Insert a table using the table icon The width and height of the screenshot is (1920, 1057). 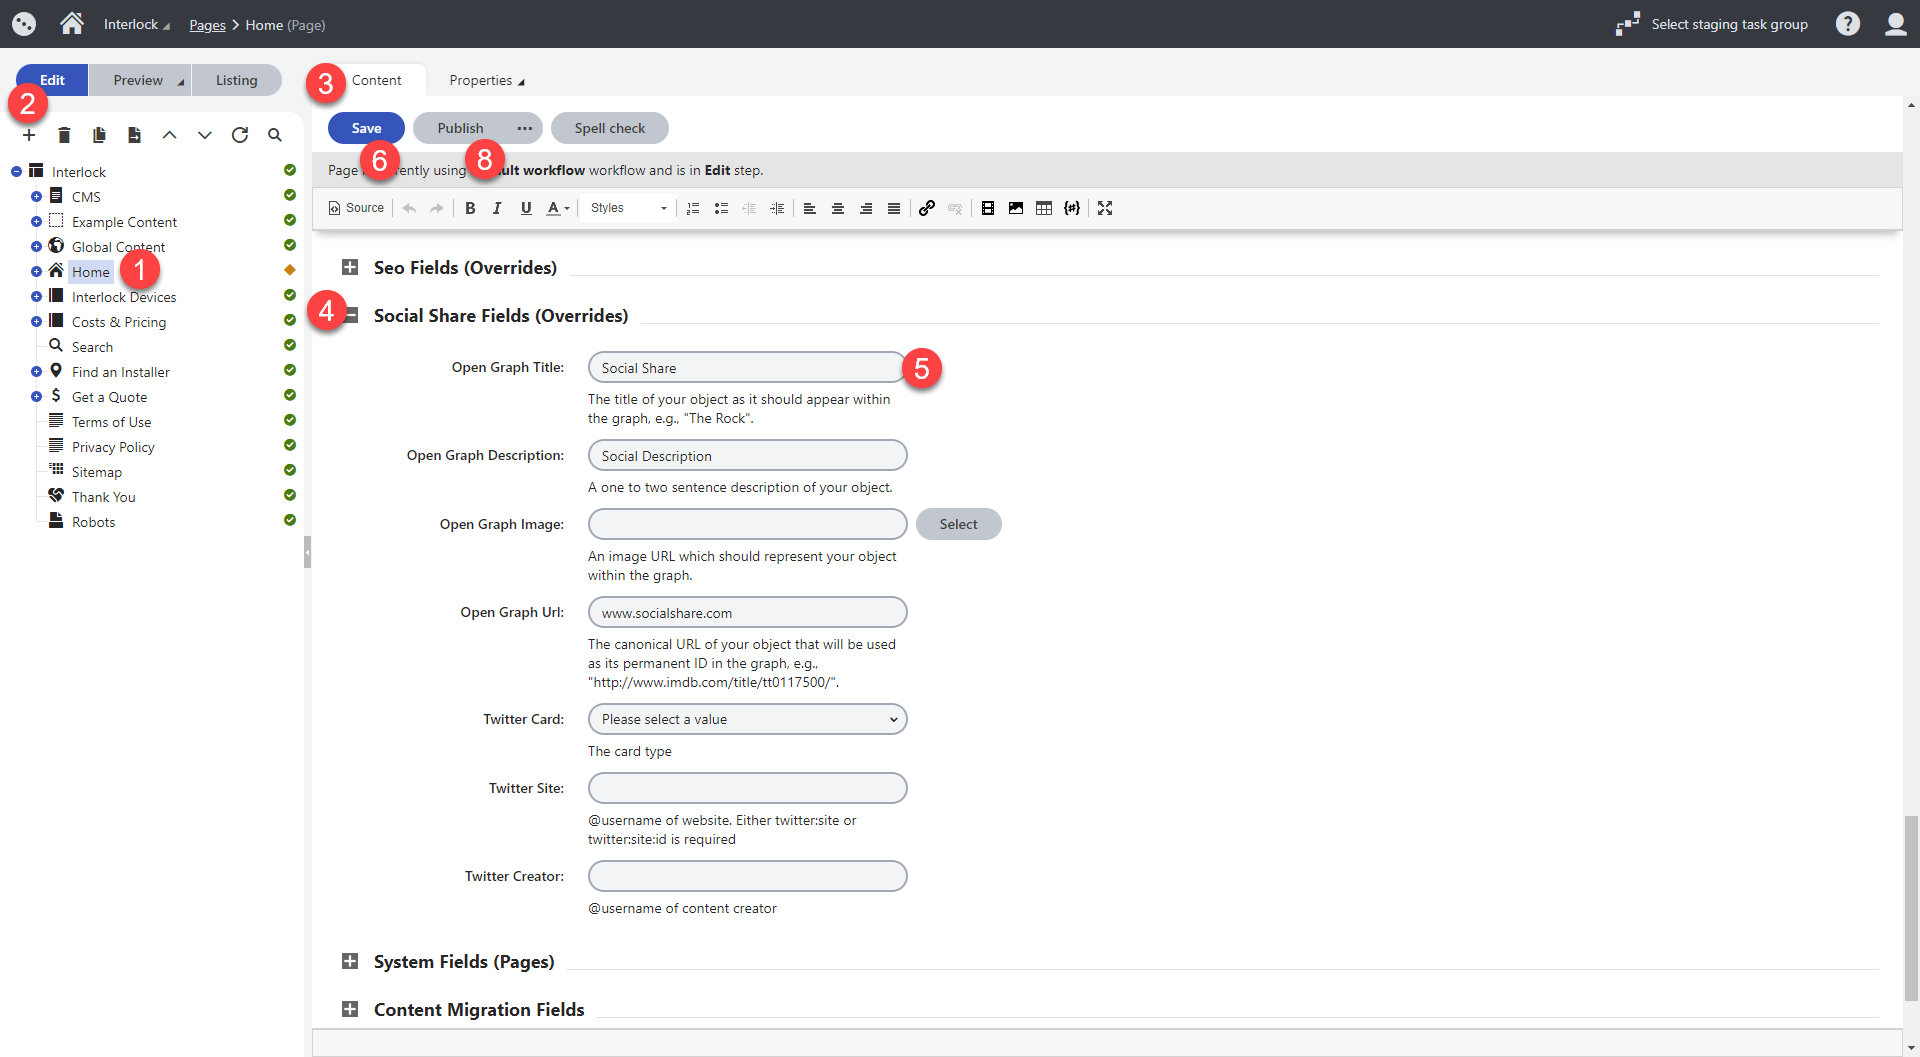1044,208
